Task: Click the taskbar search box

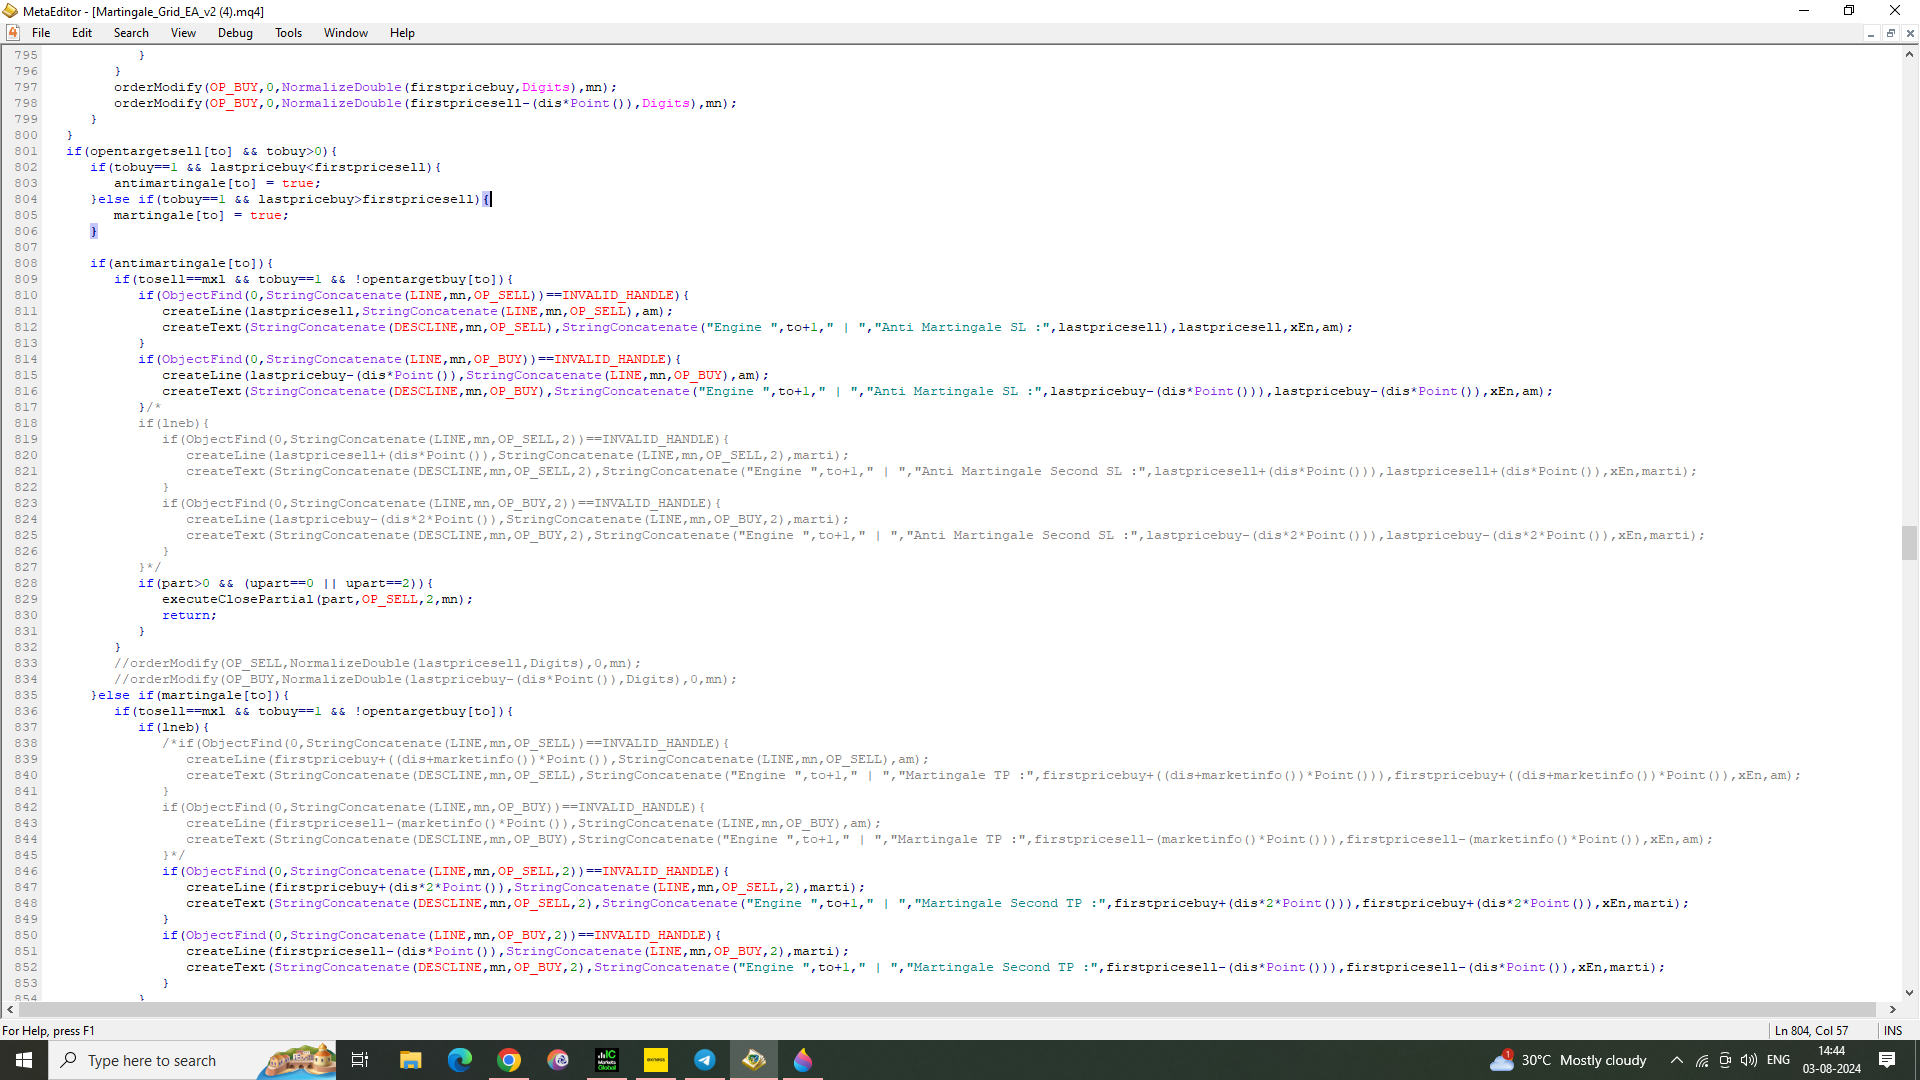Action: 192,1060
